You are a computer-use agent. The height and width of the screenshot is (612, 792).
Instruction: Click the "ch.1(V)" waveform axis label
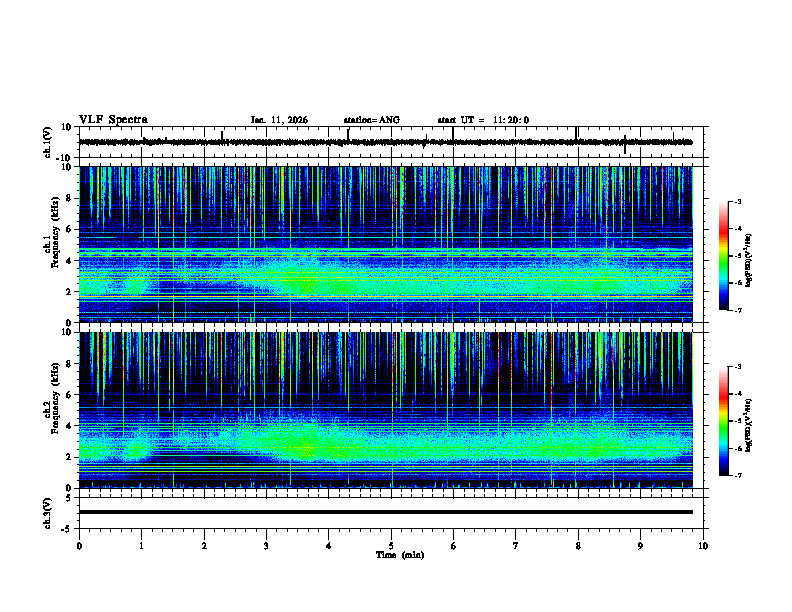47,142
